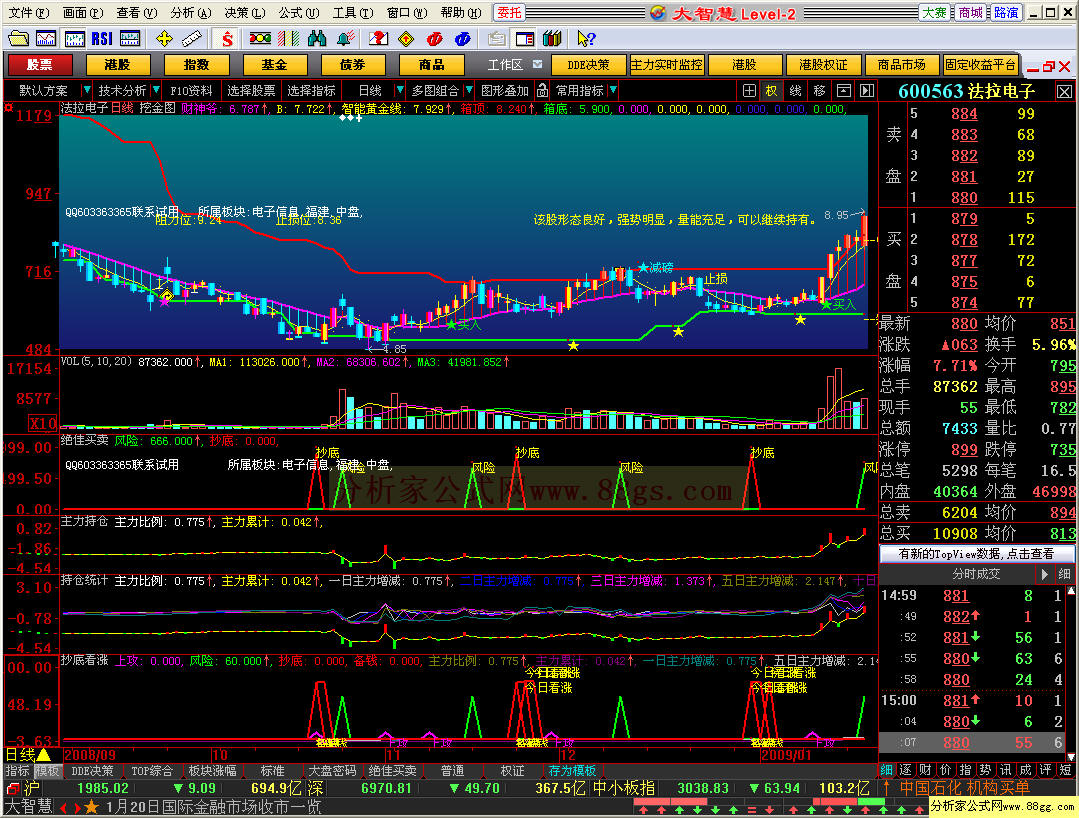
Task: Click the orange star news ticker icon
Action: (x=91, y=807)
